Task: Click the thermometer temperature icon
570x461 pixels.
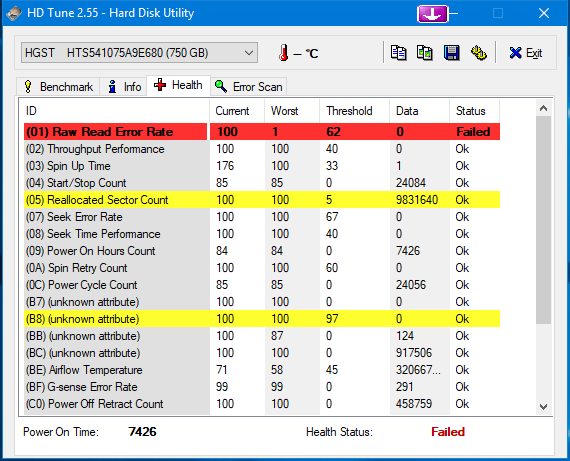Action: pyautogui.click(x=284, y=53)
